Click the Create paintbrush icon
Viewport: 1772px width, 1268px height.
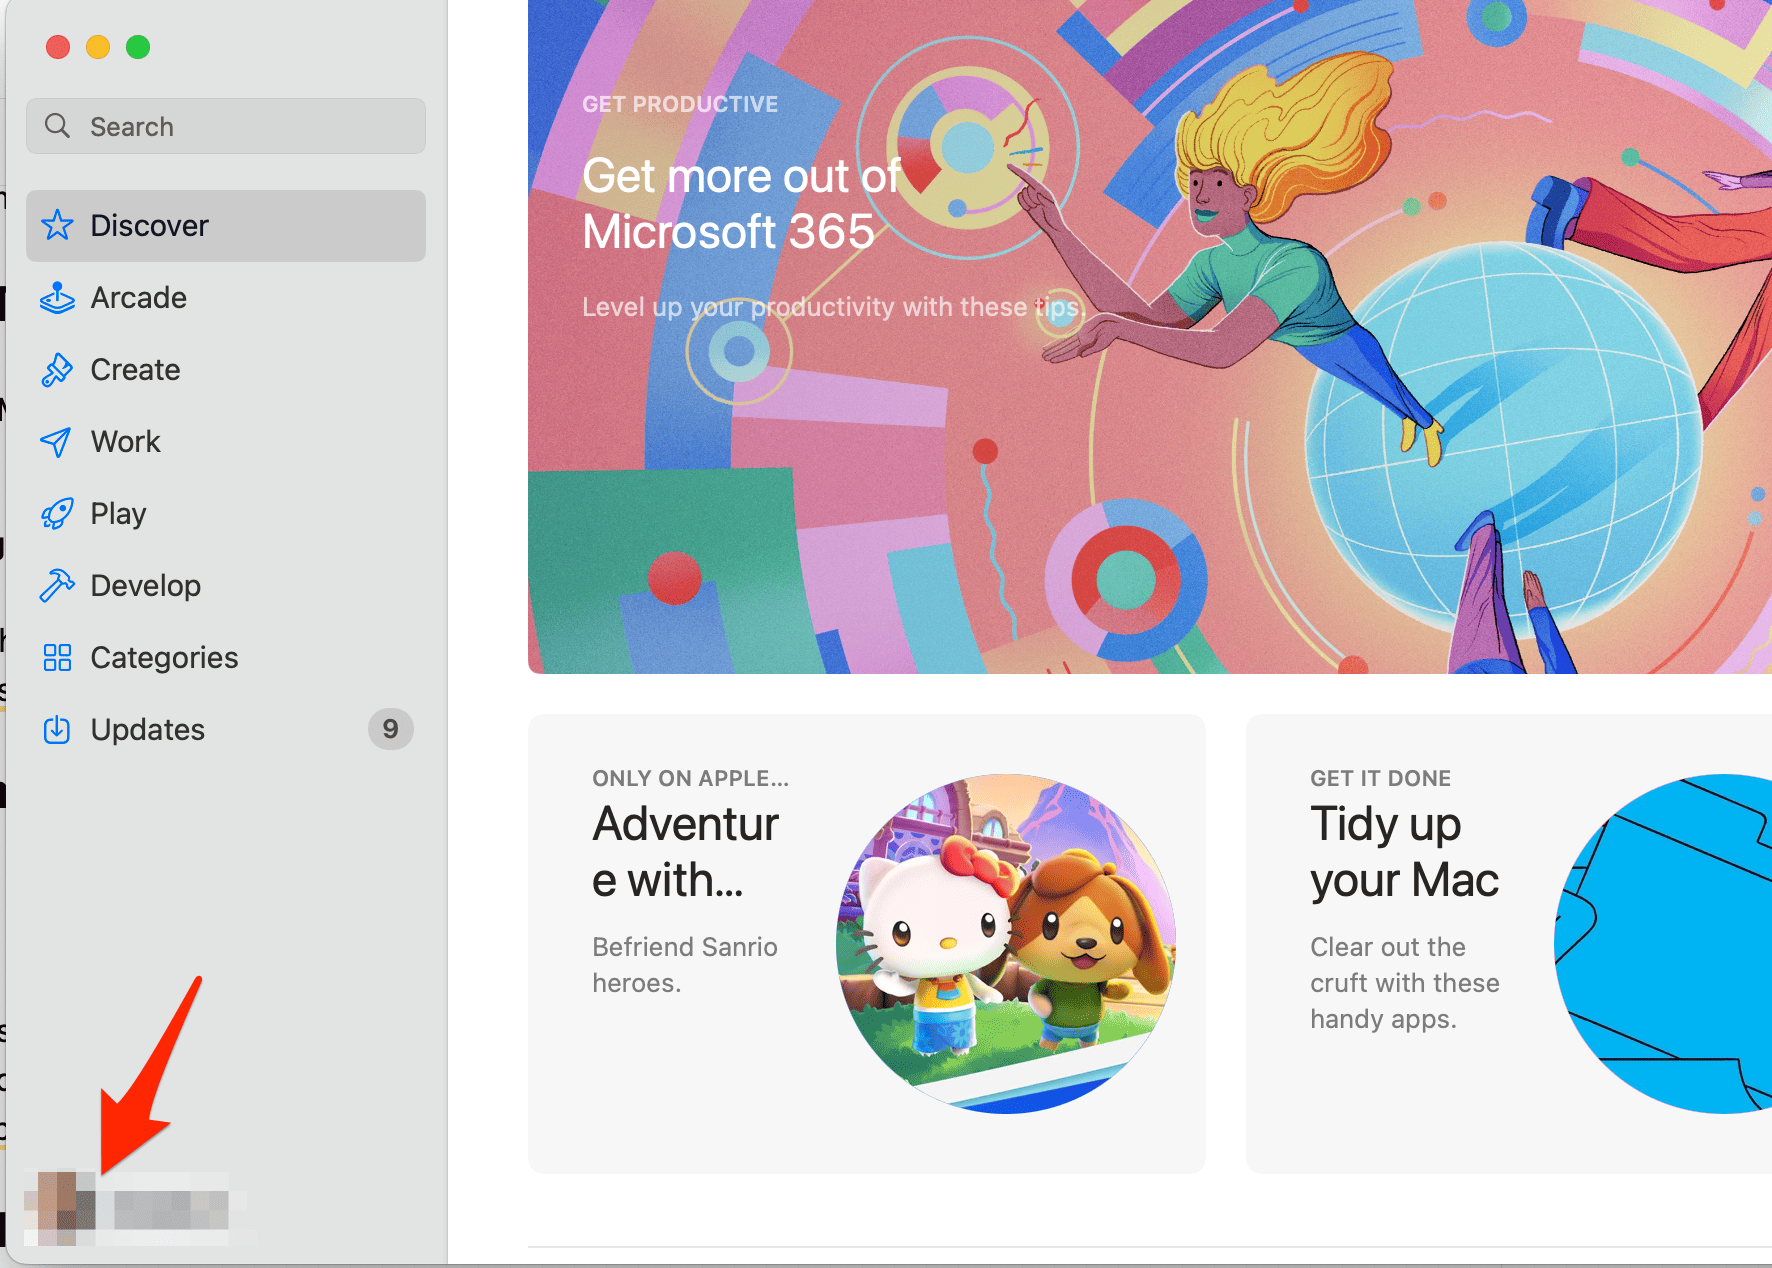click(x=57, y=370)
